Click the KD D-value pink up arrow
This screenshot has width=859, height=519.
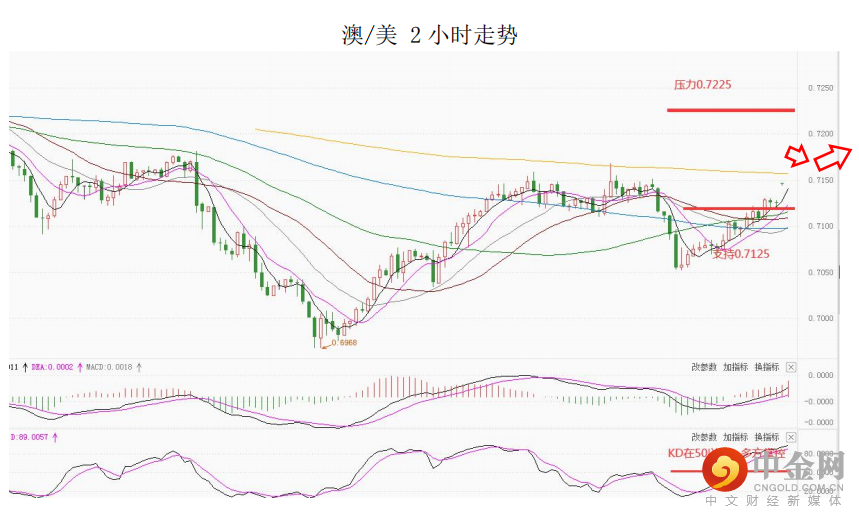pos(55,437)
